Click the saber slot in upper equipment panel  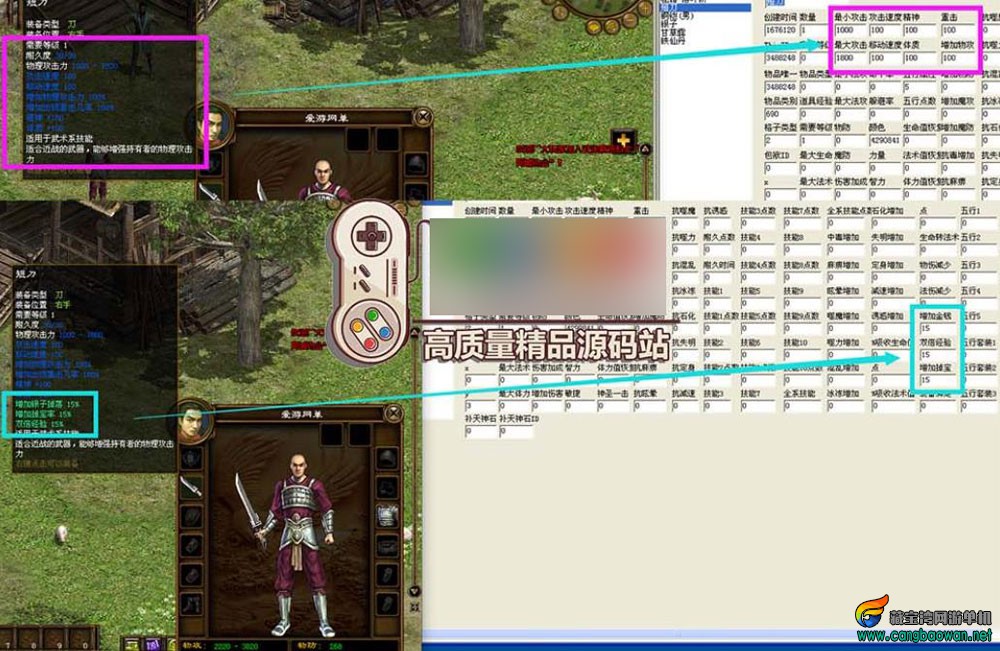(x=210, y=191)
